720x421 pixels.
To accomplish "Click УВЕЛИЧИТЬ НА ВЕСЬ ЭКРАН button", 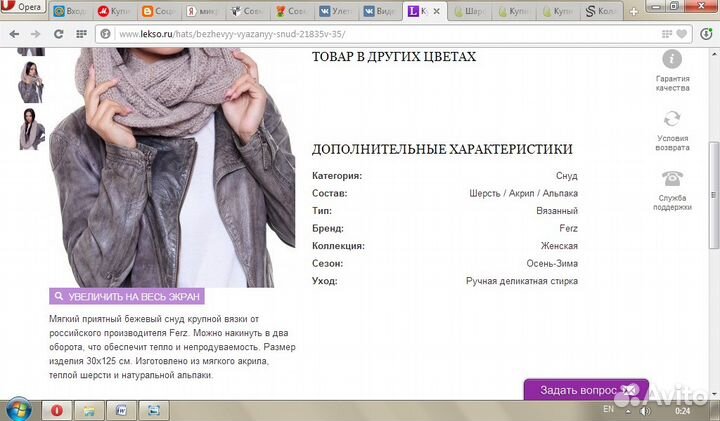I will (127, 297).
